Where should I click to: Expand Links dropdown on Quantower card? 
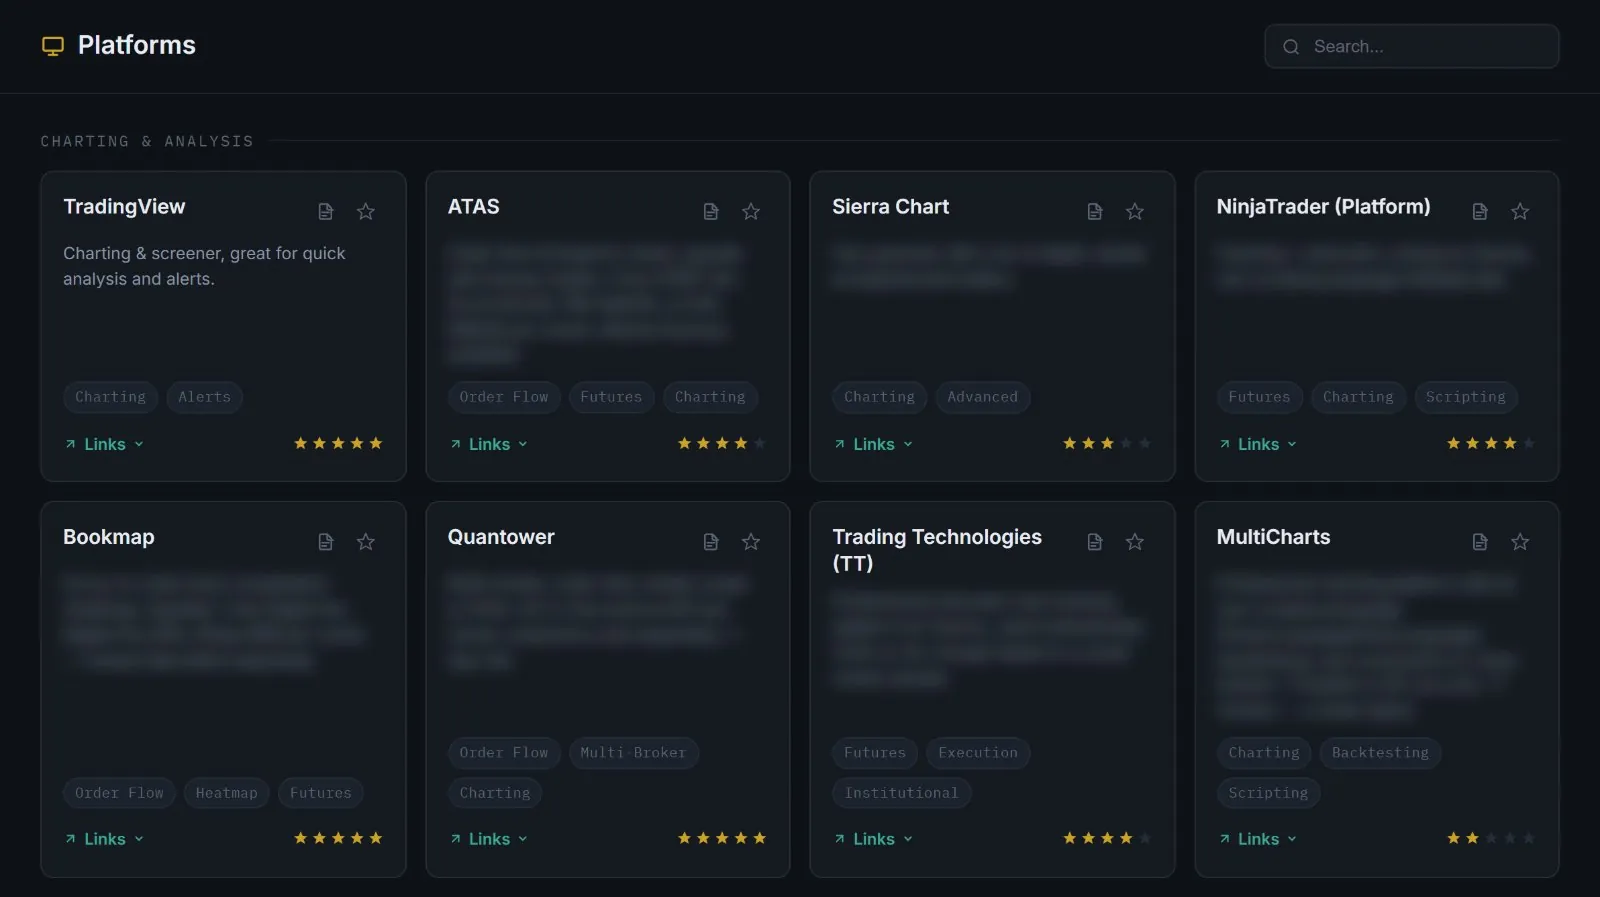(x=489, y=839)
